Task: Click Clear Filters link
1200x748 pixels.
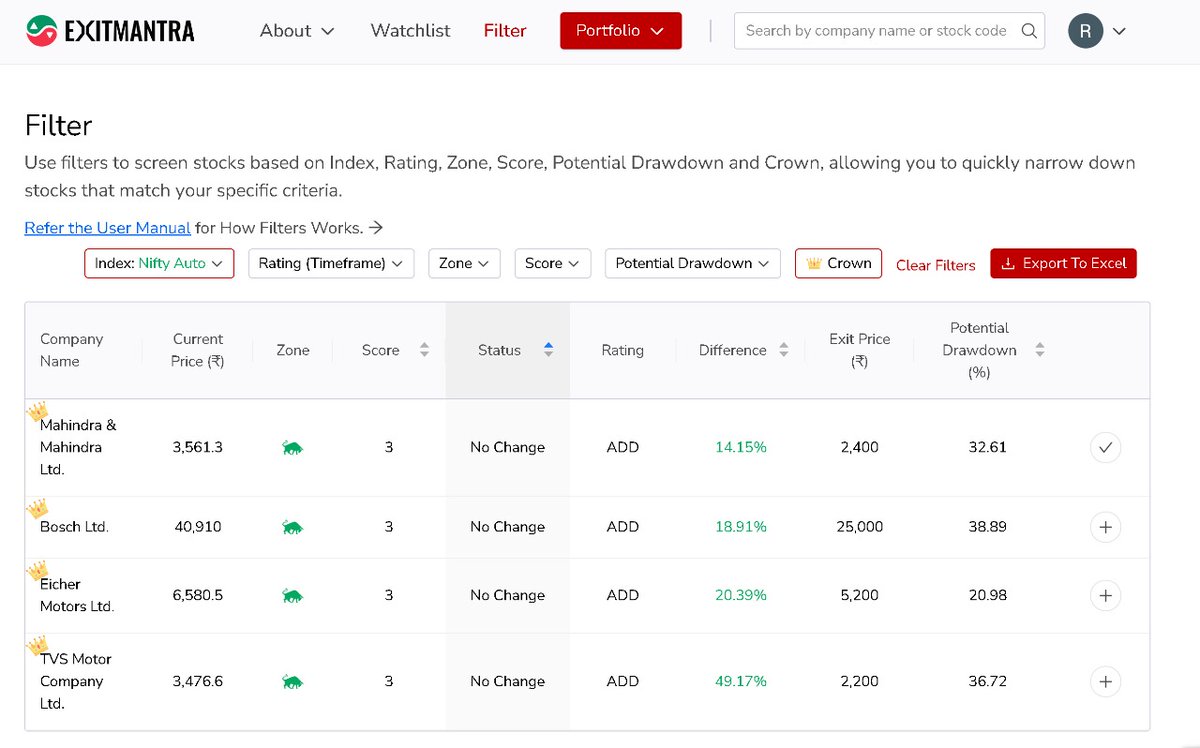Action: pyautogui.click(x=936, y=265)
